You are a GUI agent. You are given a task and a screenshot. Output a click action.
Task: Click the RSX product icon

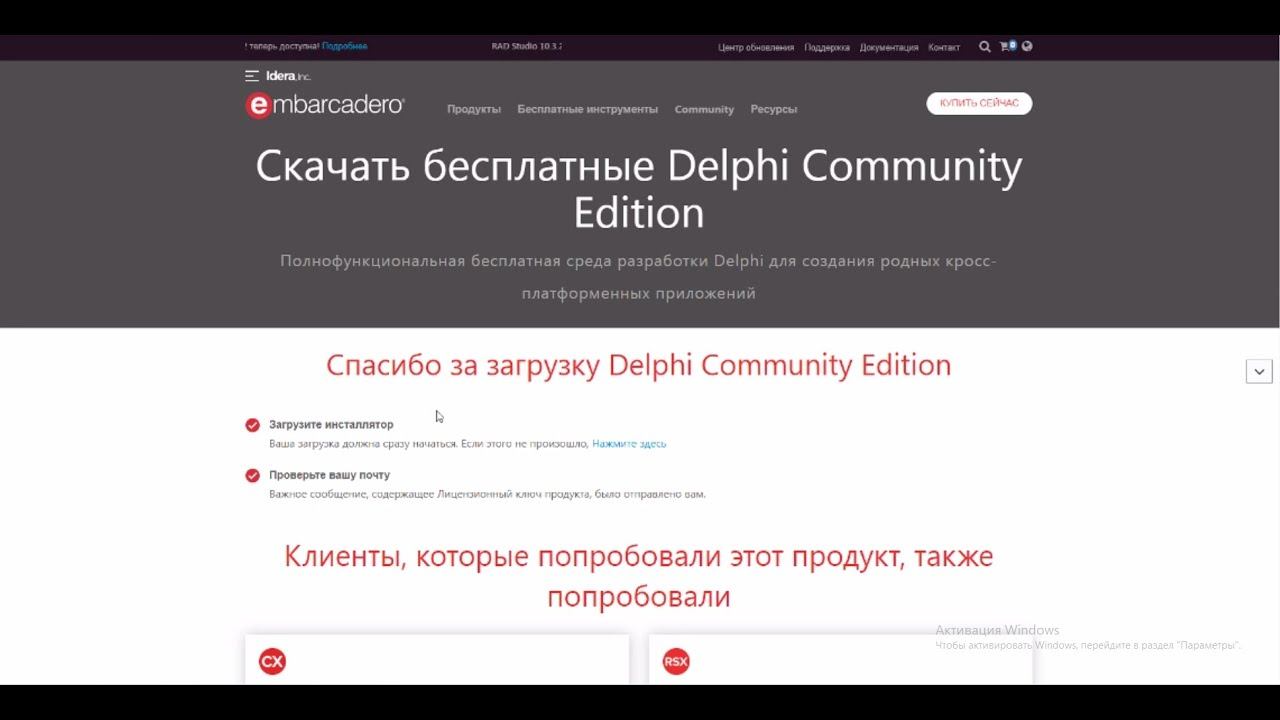676,662
